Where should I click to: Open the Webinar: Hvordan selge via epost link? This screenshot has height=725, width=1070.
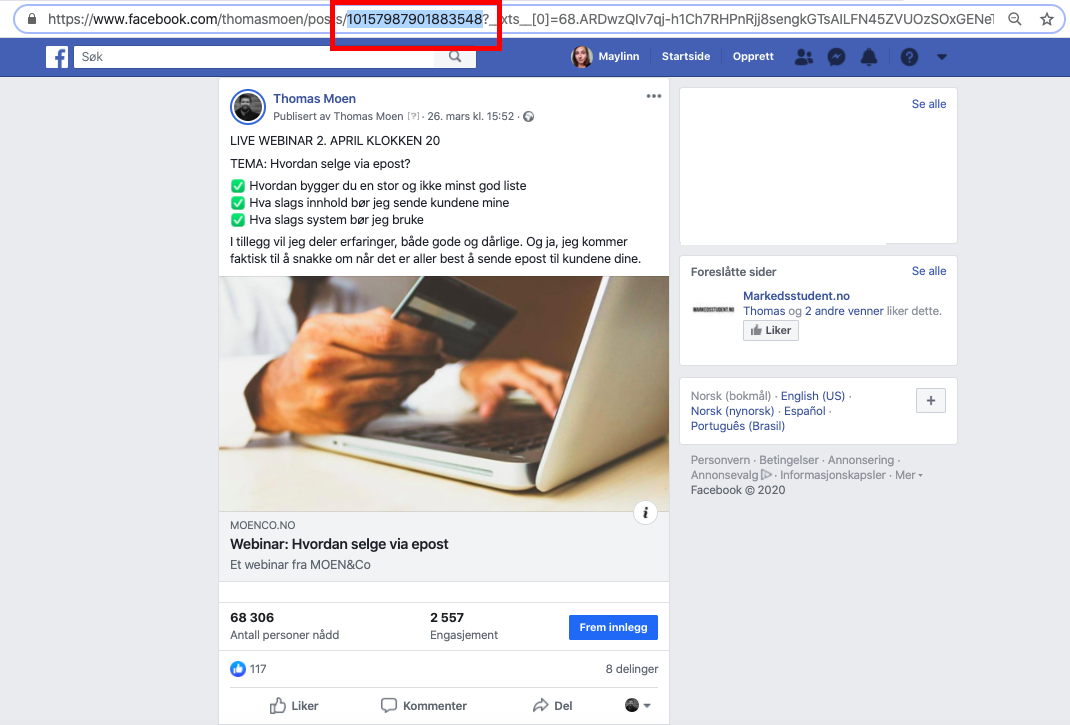(339, 544)
